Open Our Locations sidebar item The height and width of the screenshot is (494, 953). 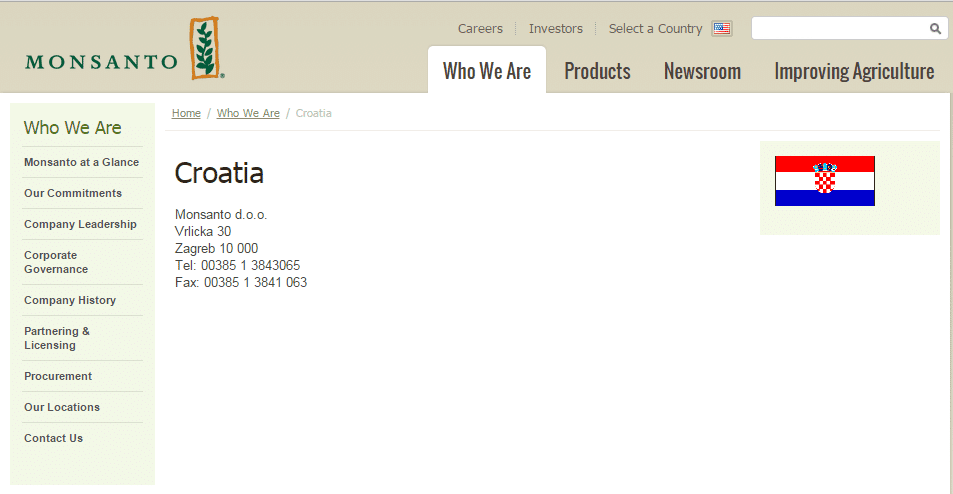pos(62,407)
